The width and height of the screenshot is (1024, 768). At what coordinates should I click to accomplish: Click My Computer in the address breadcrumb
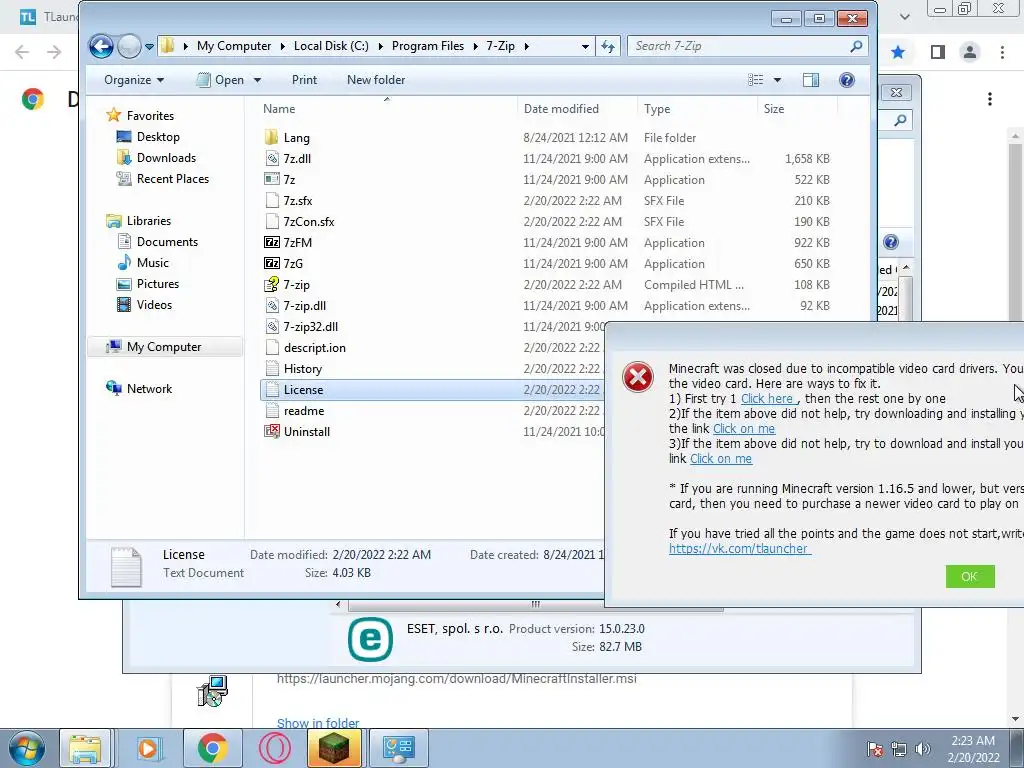pyautogui.click(x=234, y=46)
